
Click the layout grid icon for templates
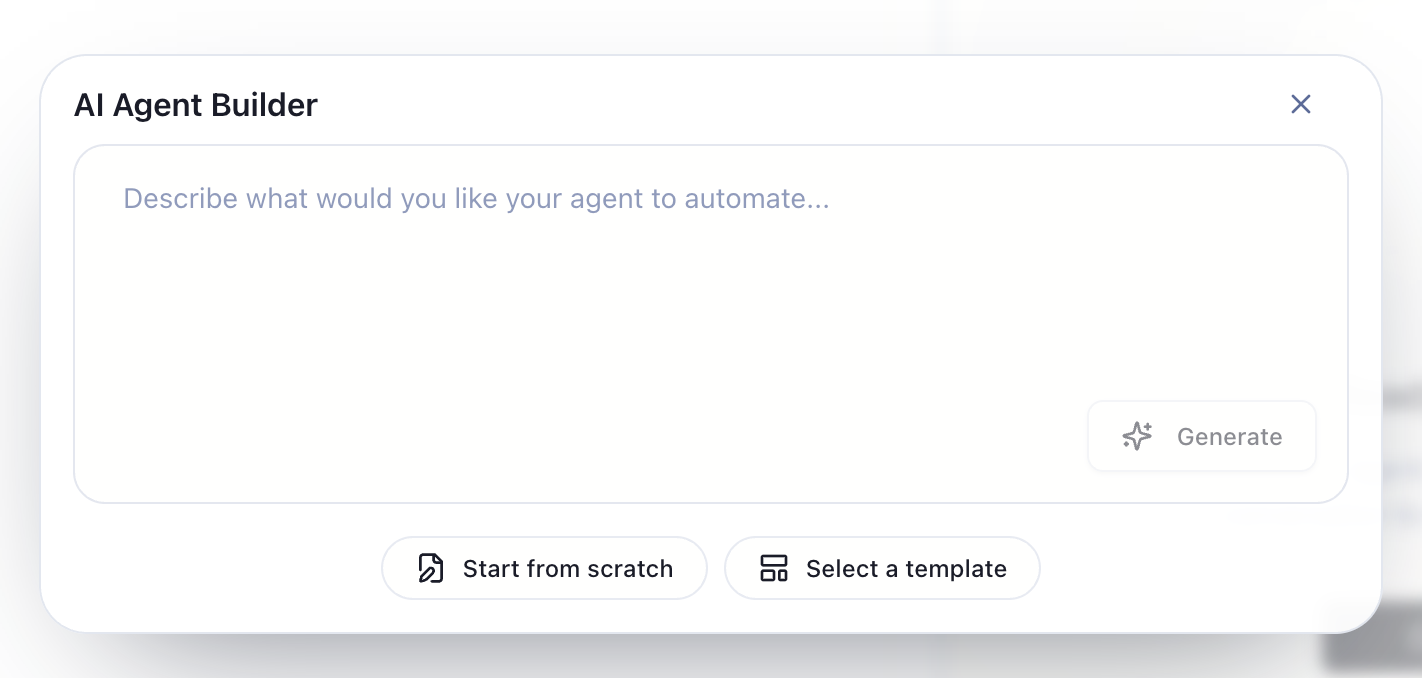[x=774, y=568]
